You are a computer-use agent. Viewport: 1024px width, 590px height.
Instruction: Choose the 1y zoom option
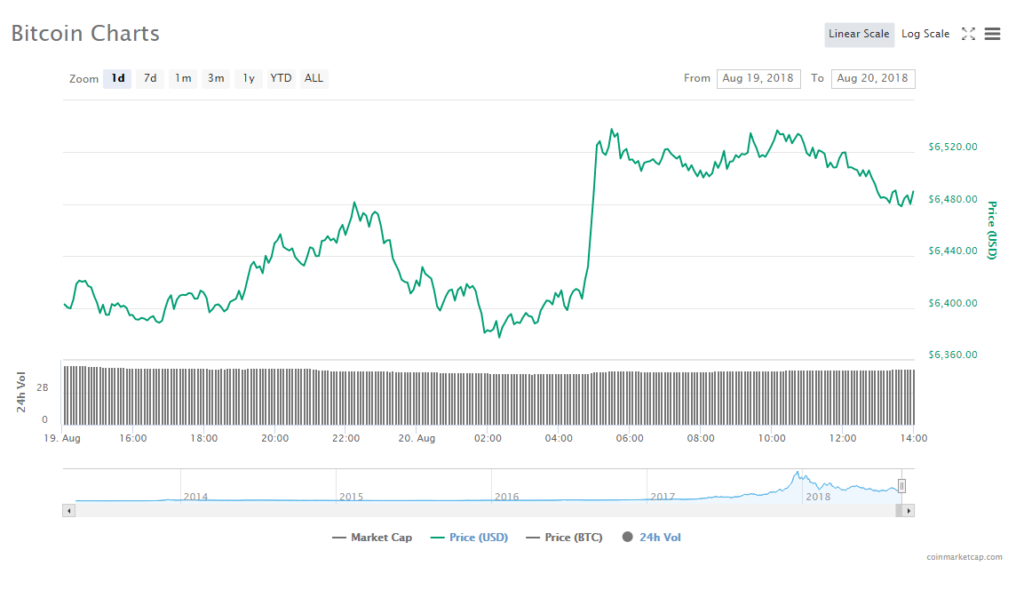tap(248, 78)
